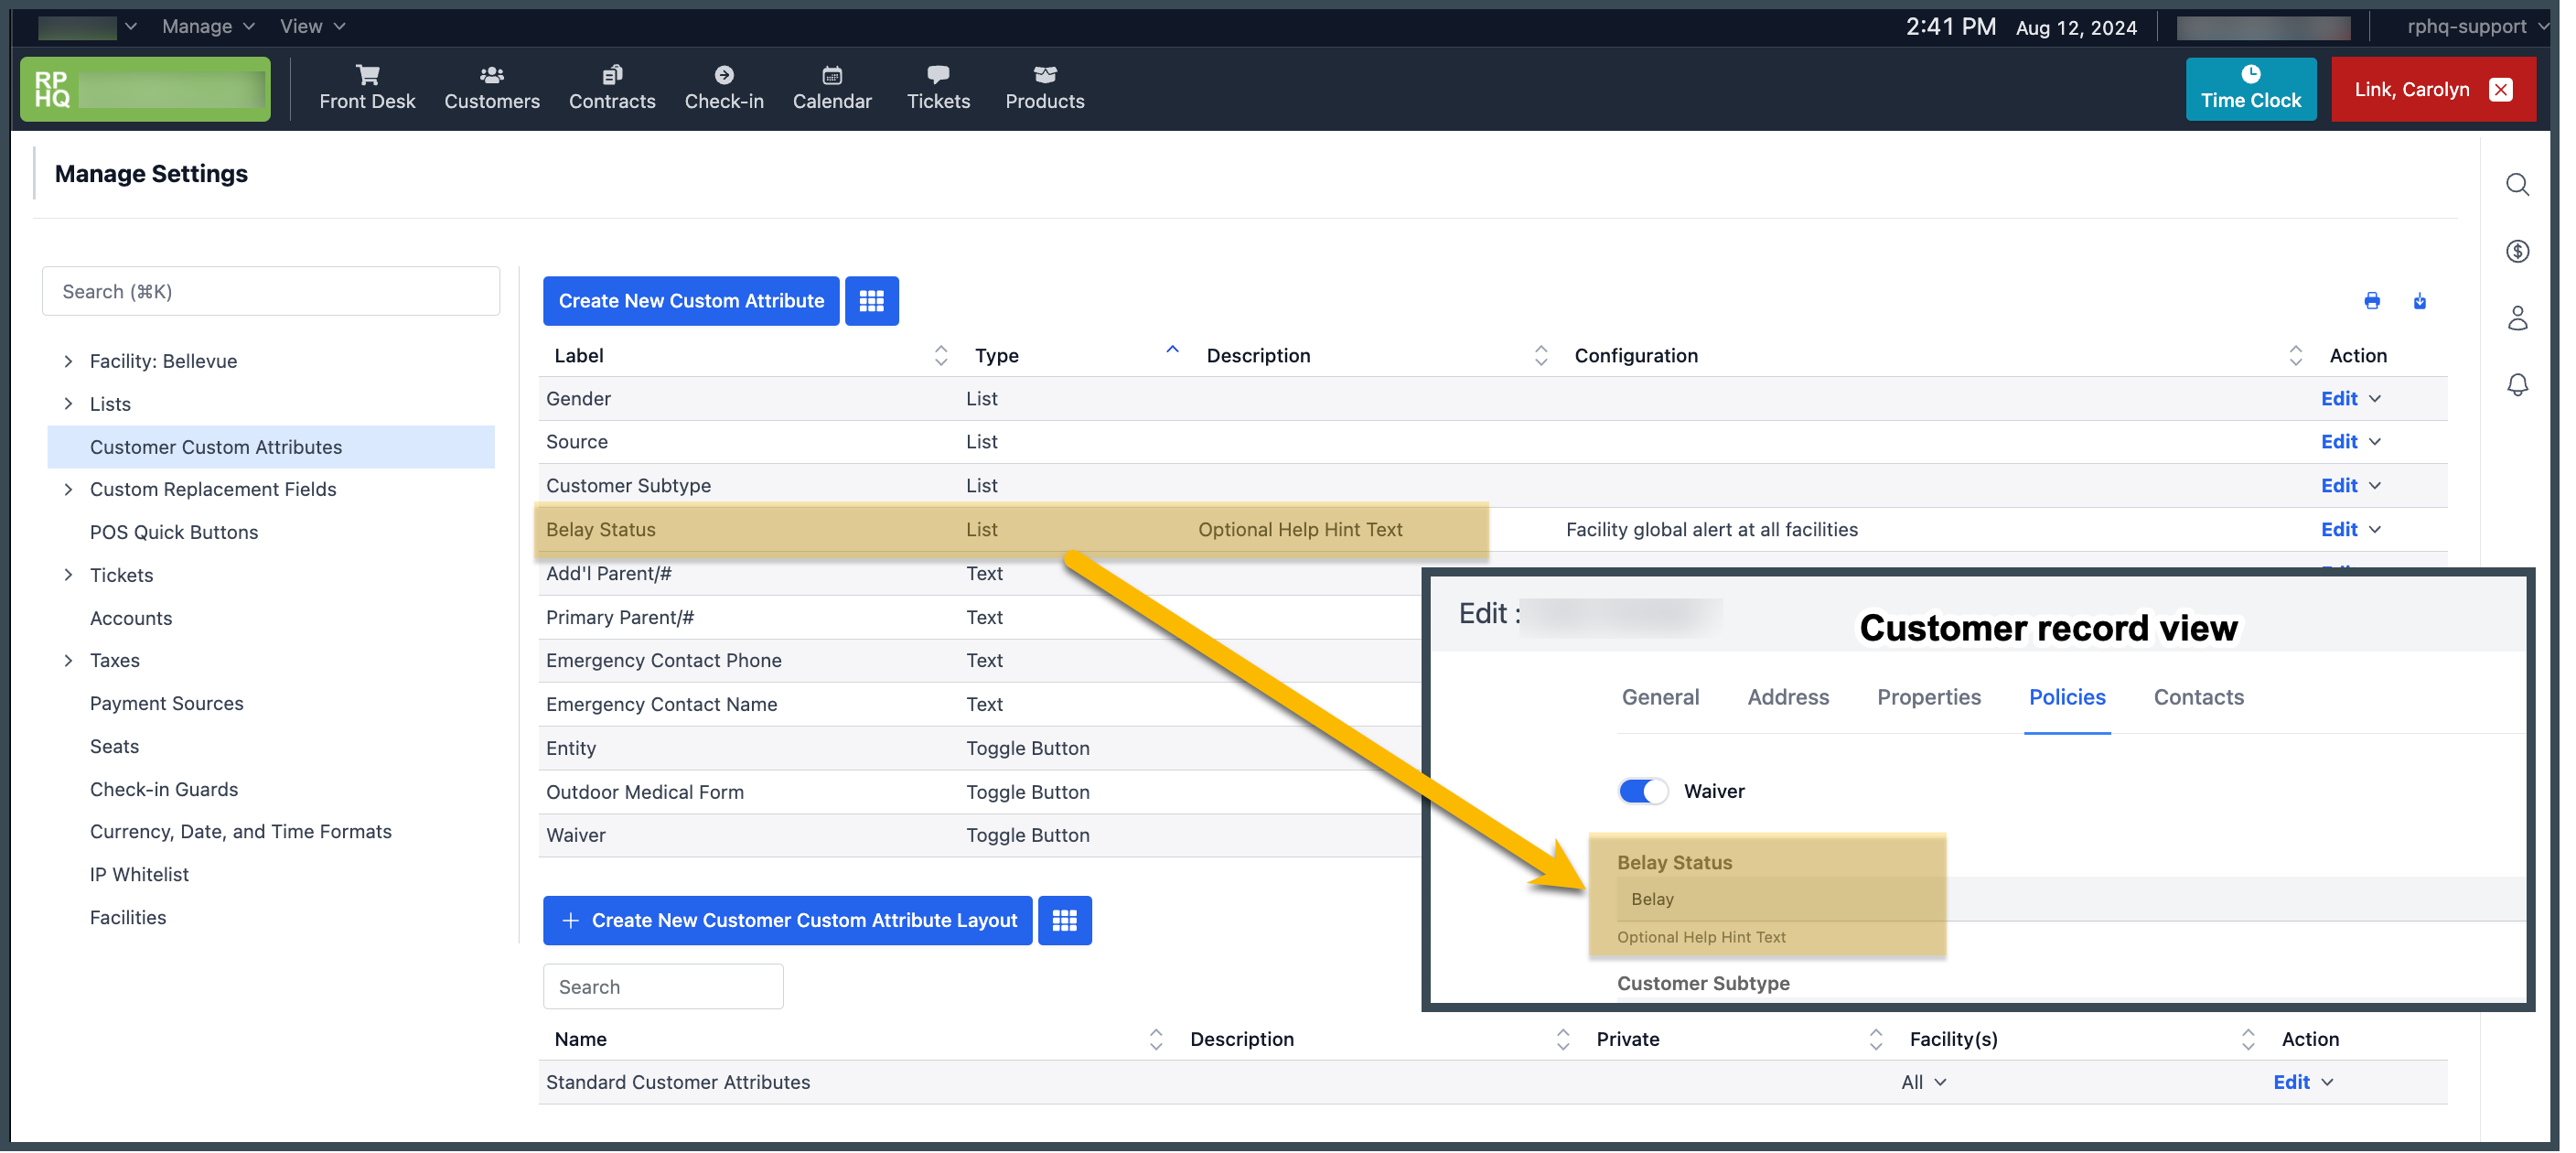Open the search magnifier in right sidebar
This screenshot has width=2576, height=1153.
point(2517,185)
